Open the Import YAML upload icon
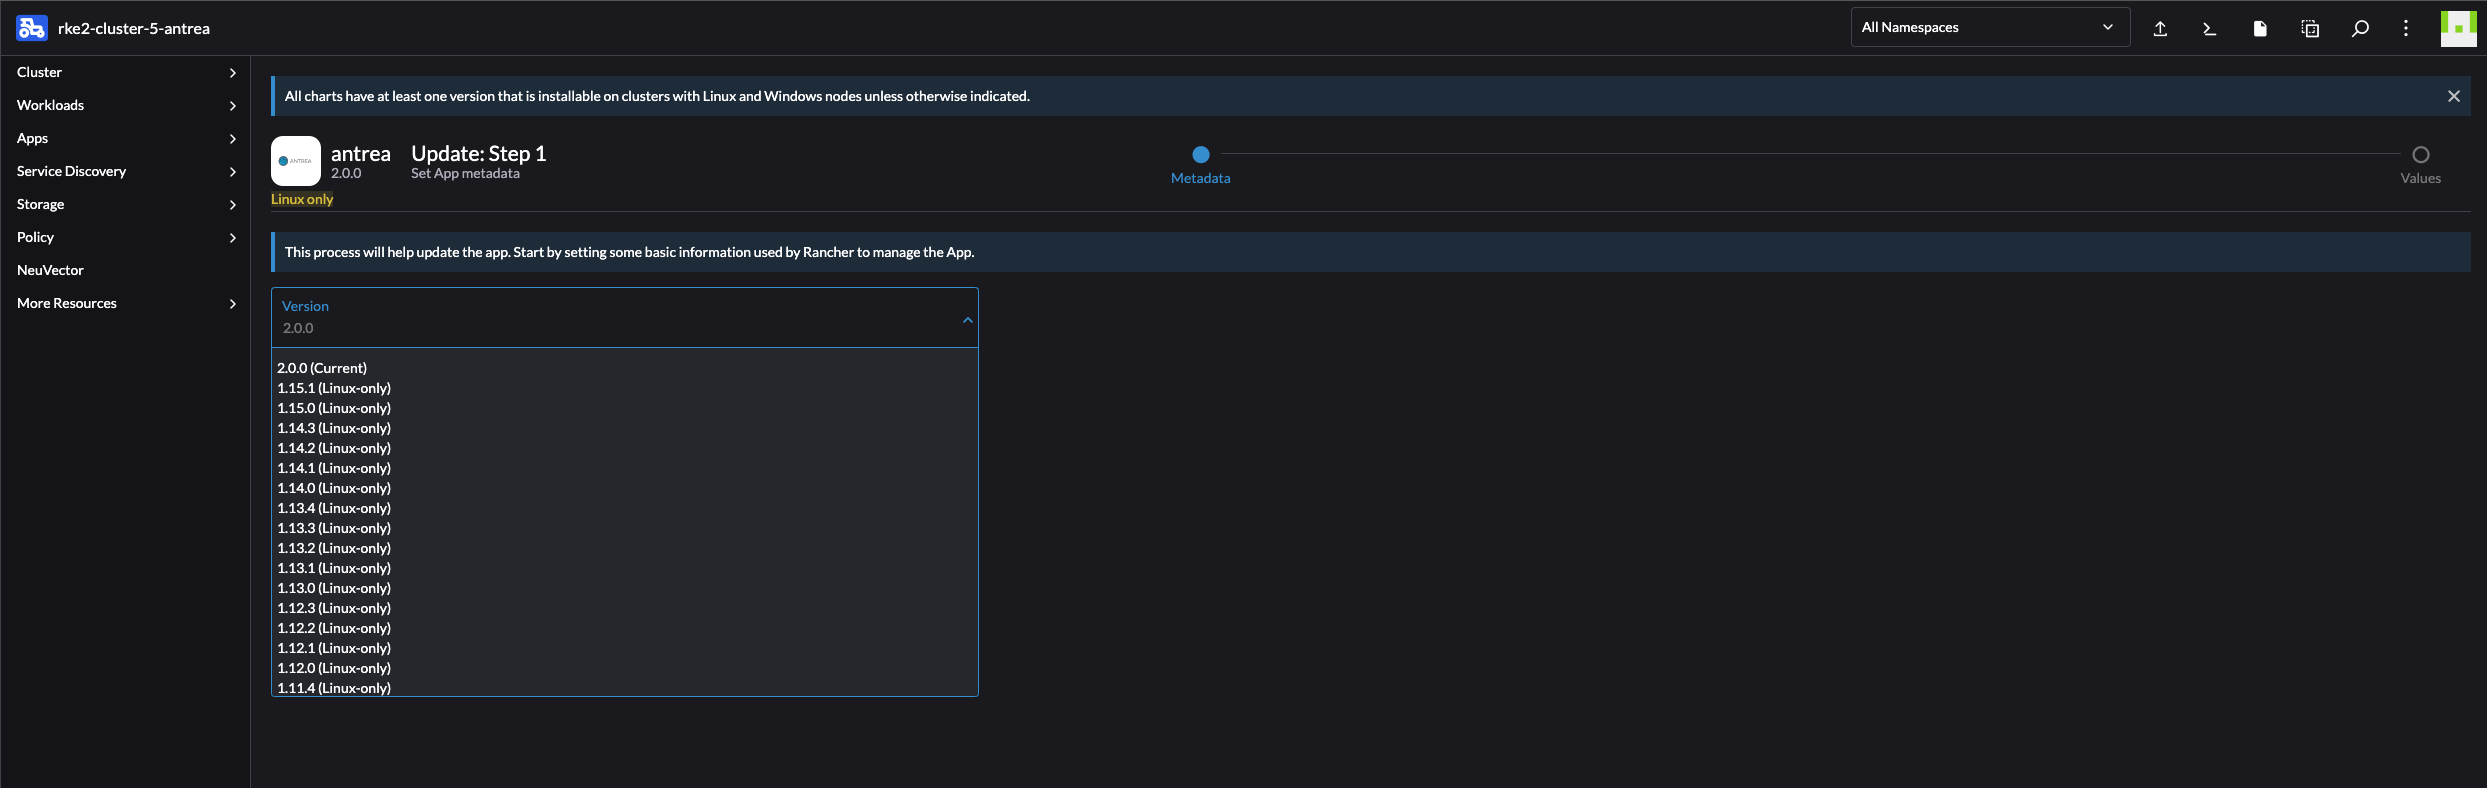Screen dimensions: 2487x788 point(2160,28)
